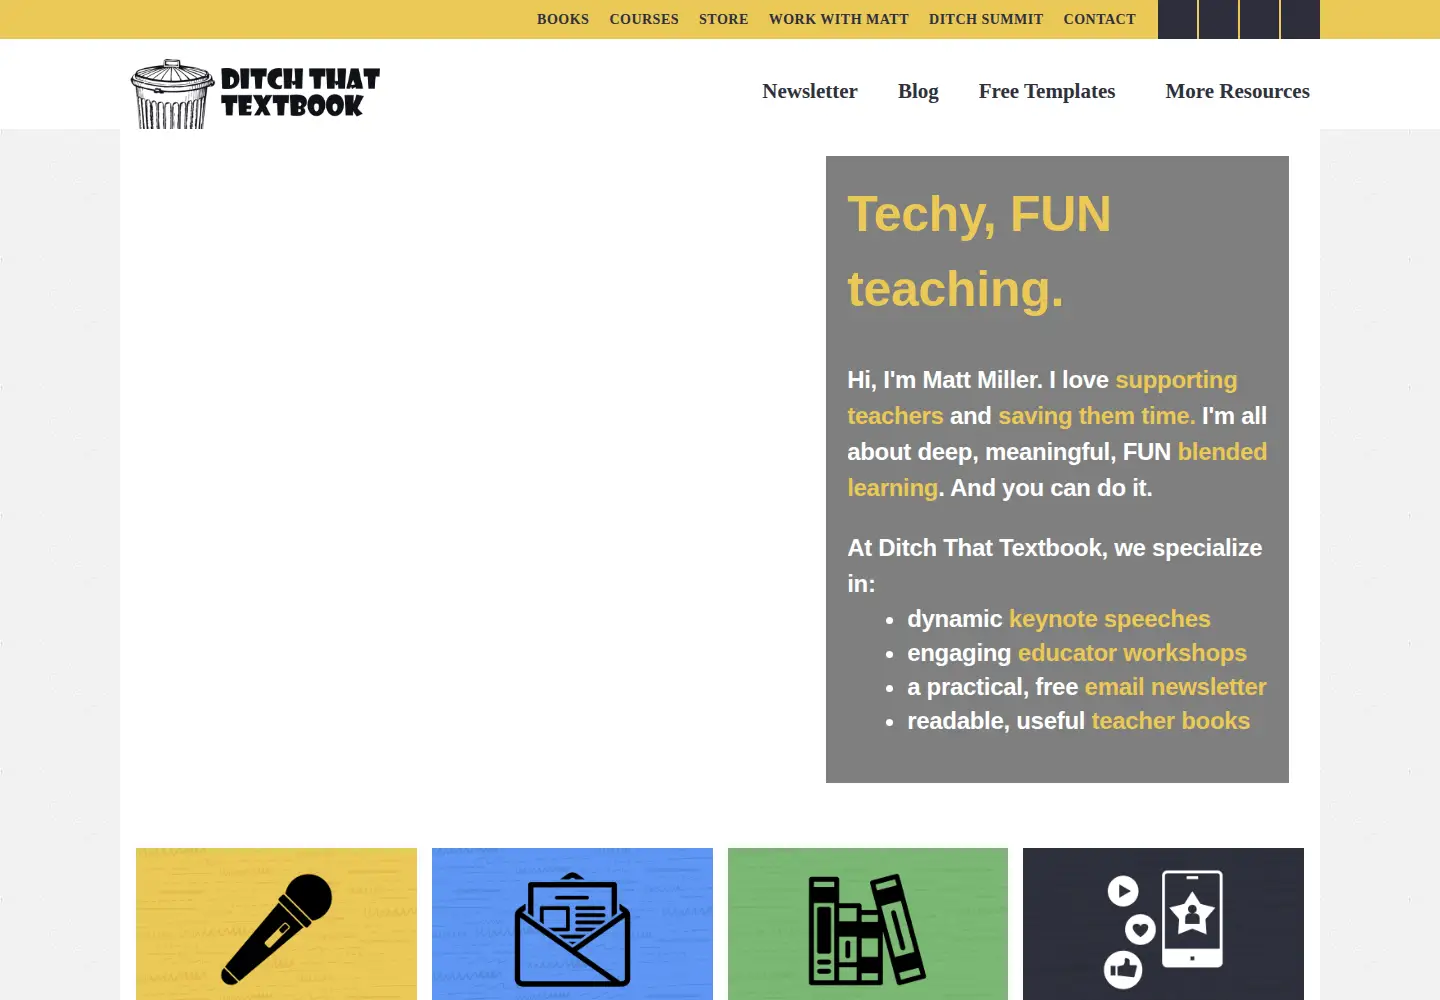
Task: Go to the Blog
Action: tap(918, 91)
